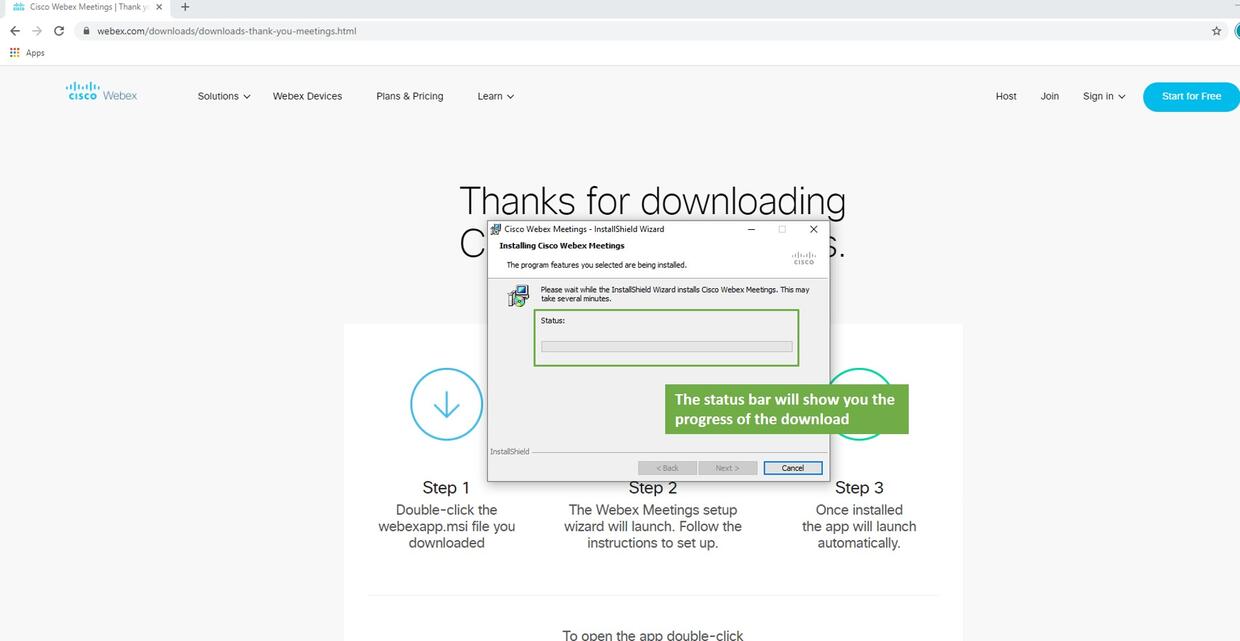Viewport: 1240px width, 641px height.
Task: Click the Host link
Action: click(1006, 96)
